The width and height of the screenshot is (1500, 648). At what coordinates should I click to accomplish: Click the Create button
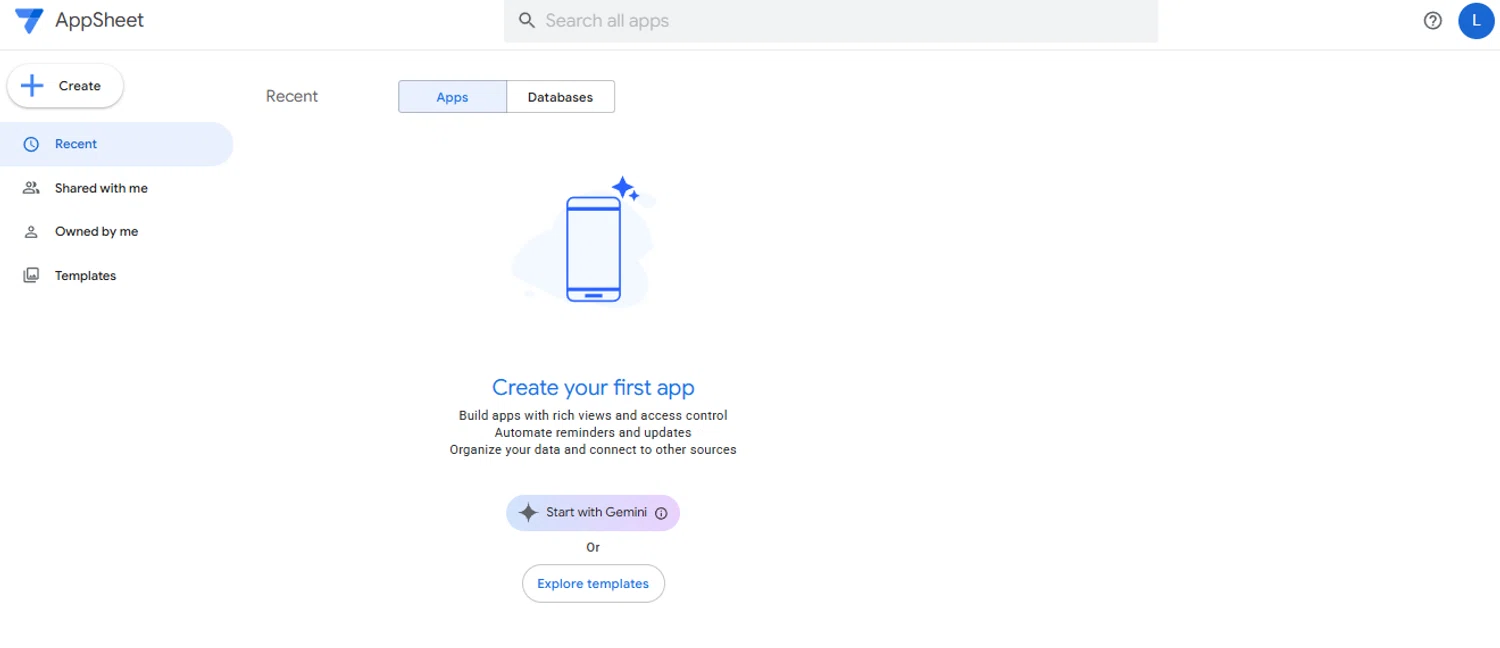pyautogui.click(x=65, y=86)
